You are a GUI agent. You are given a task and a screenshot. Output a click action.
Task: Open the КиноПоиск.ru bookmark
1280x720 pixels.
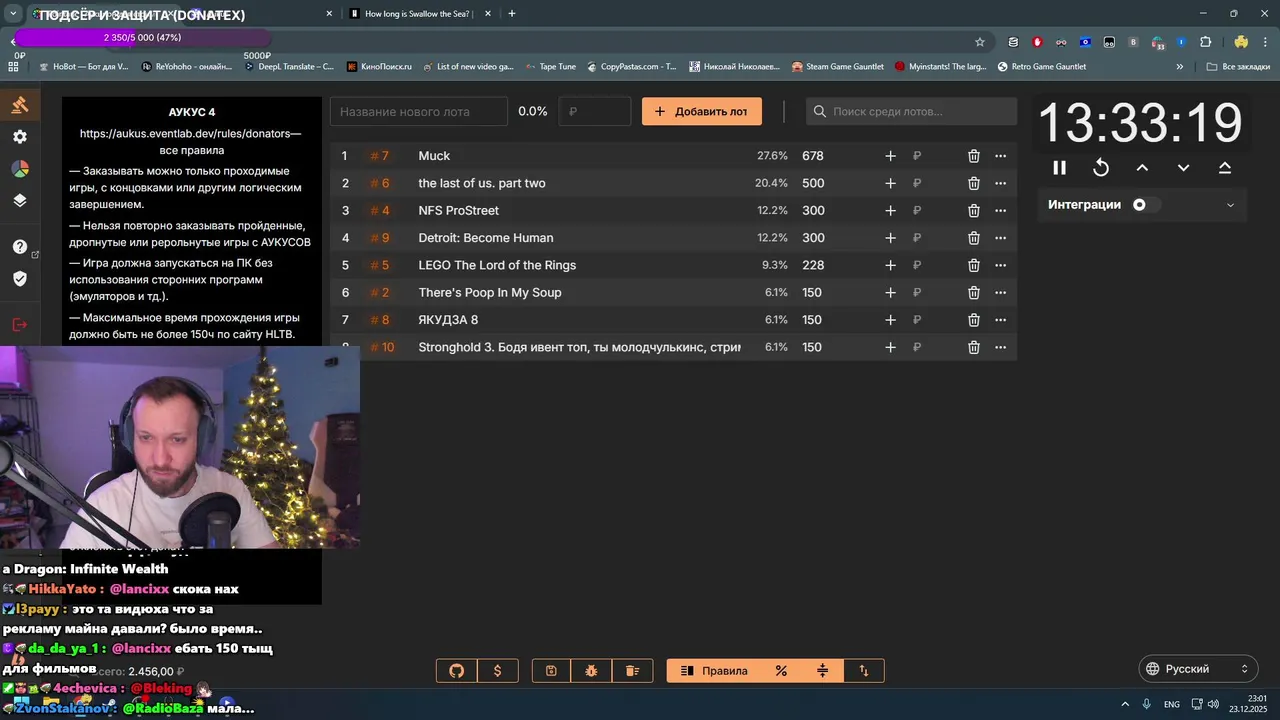click(x=380, y=67)
